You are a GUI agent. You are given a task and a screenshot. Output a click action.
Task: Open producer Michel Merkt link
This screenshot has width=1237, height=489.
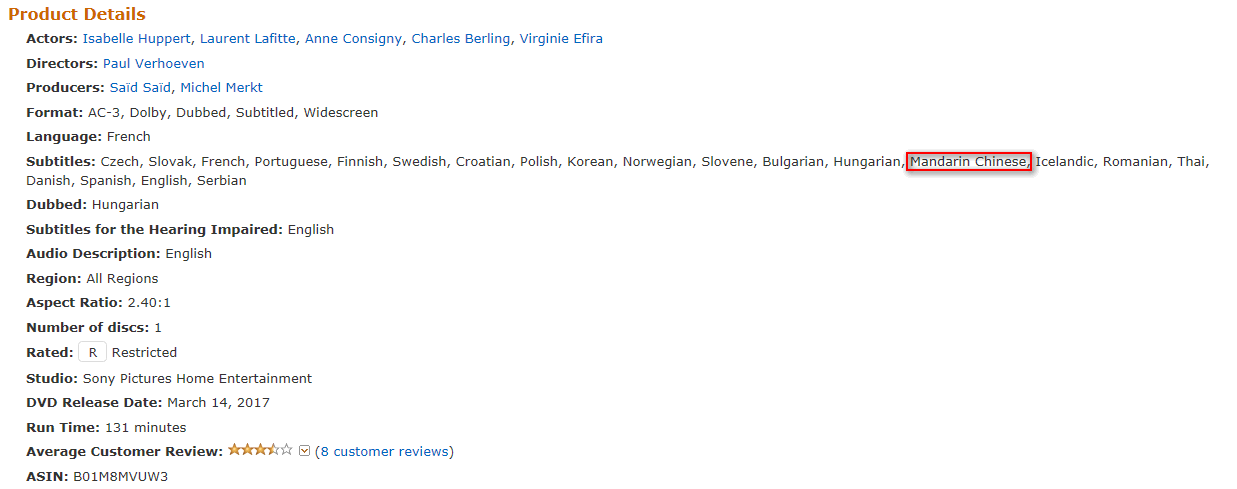coord(221,88)
